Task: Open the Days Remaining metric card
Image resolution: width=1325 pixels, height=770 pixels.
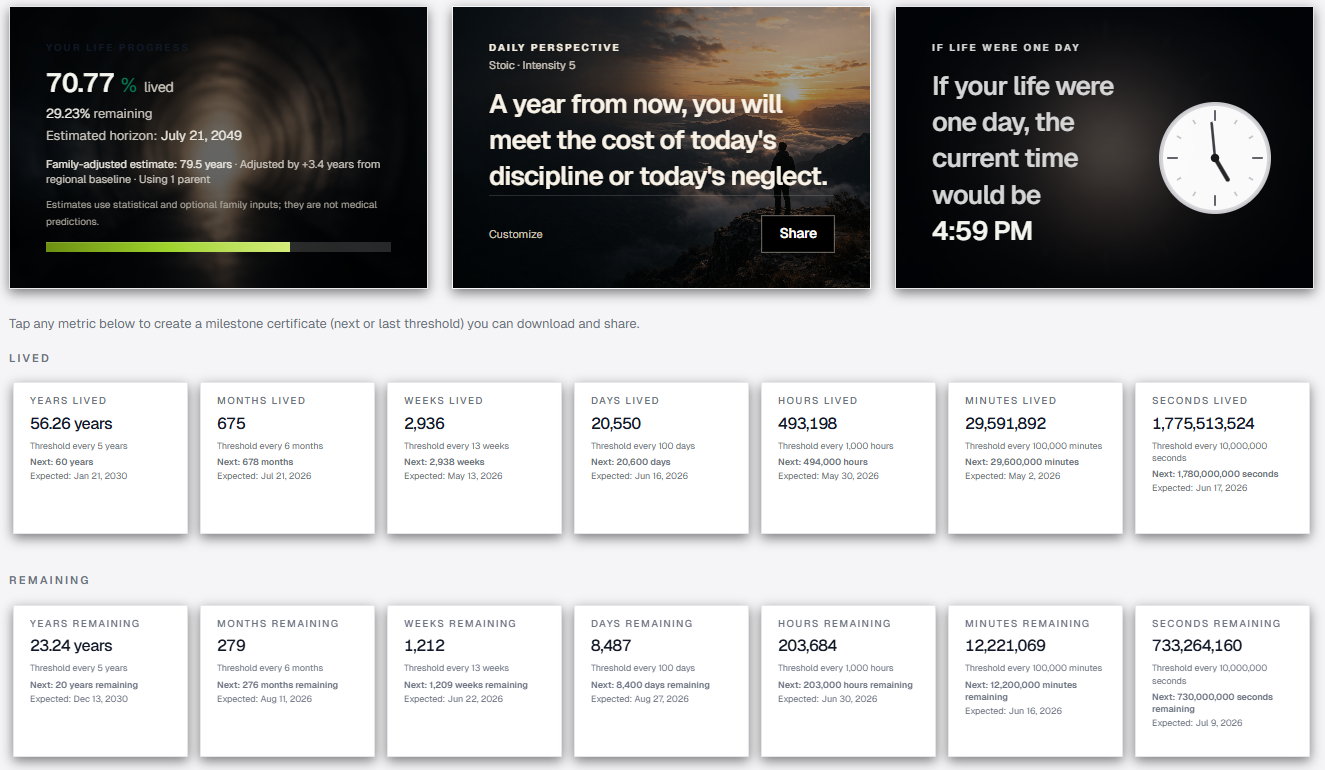Action: [x=661, y=681]
